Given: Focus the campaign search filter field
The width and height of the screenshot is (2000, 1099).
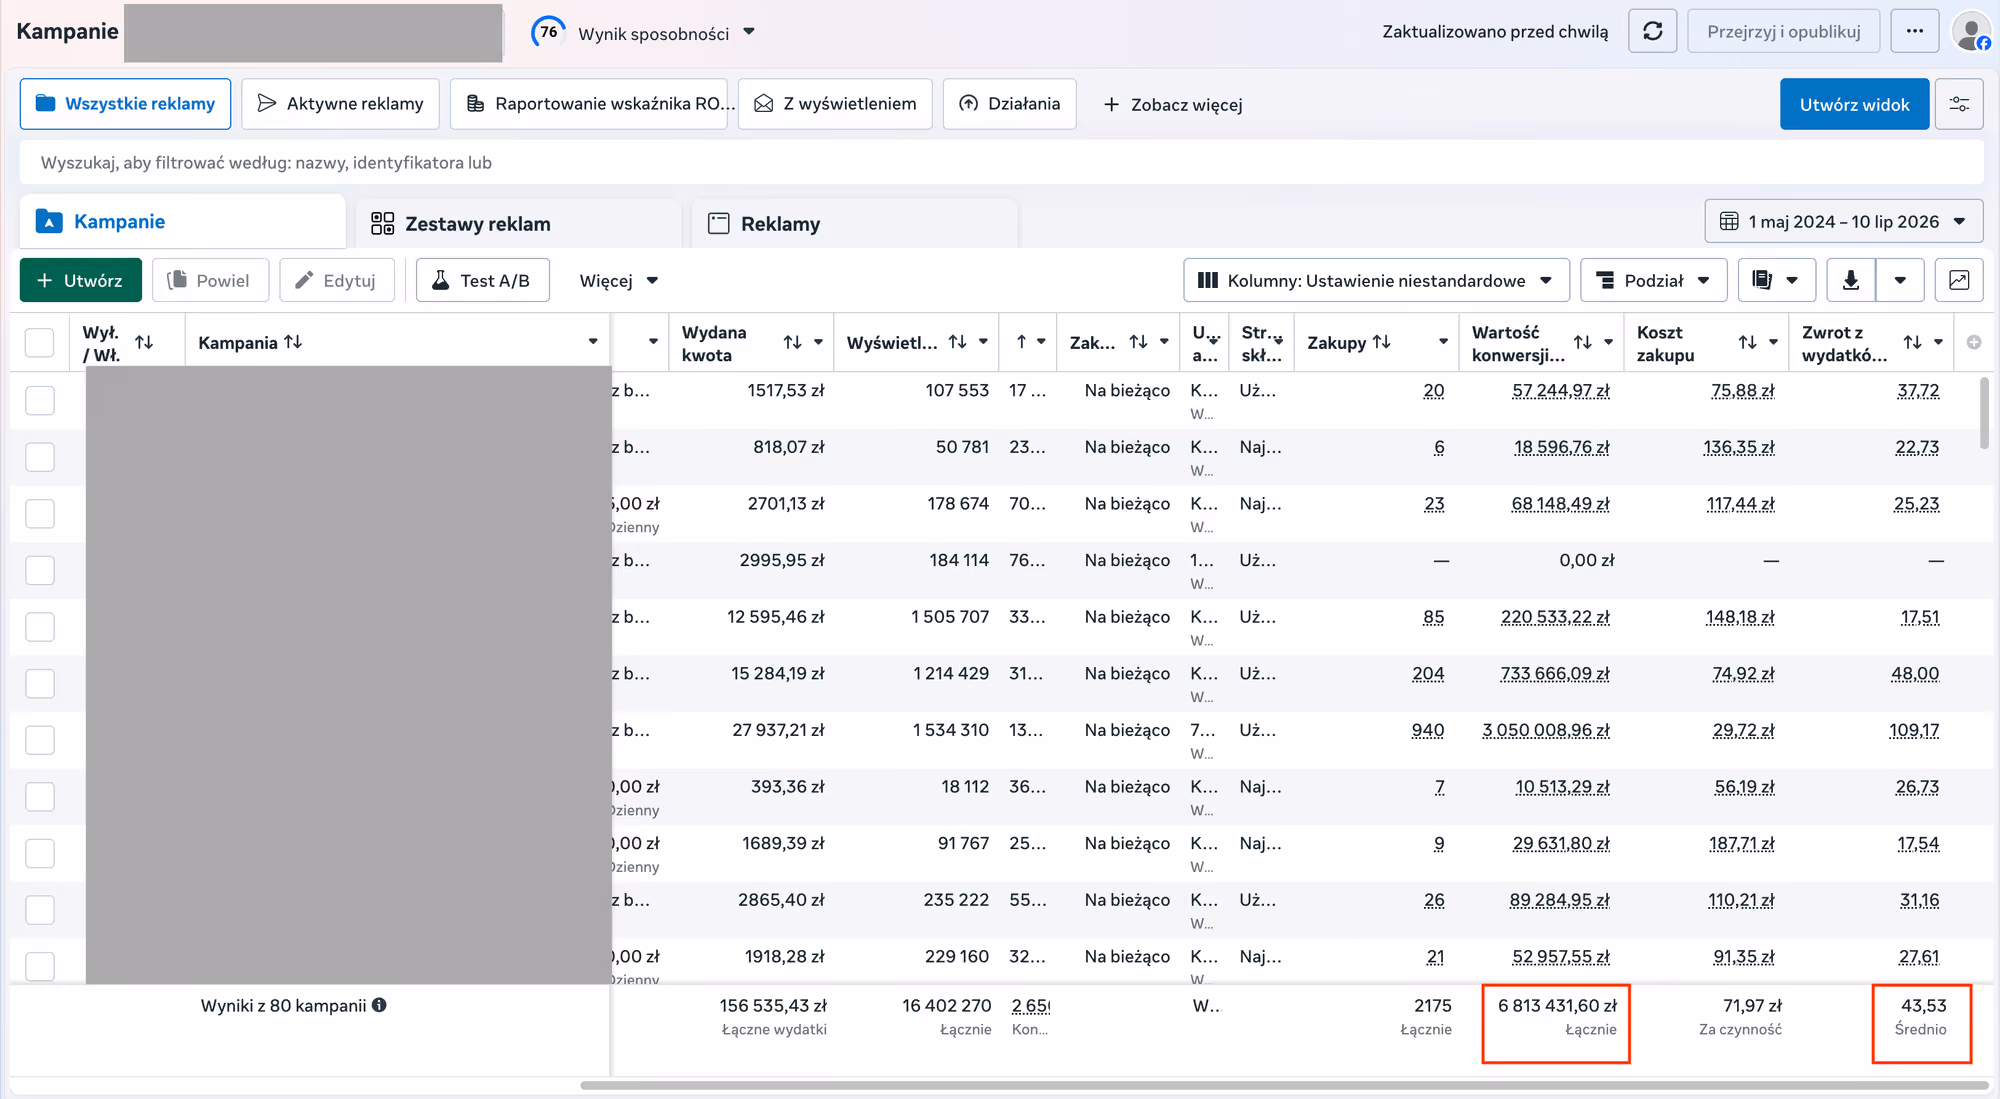Looking at the screenshot, I should tap(1001, 162).
